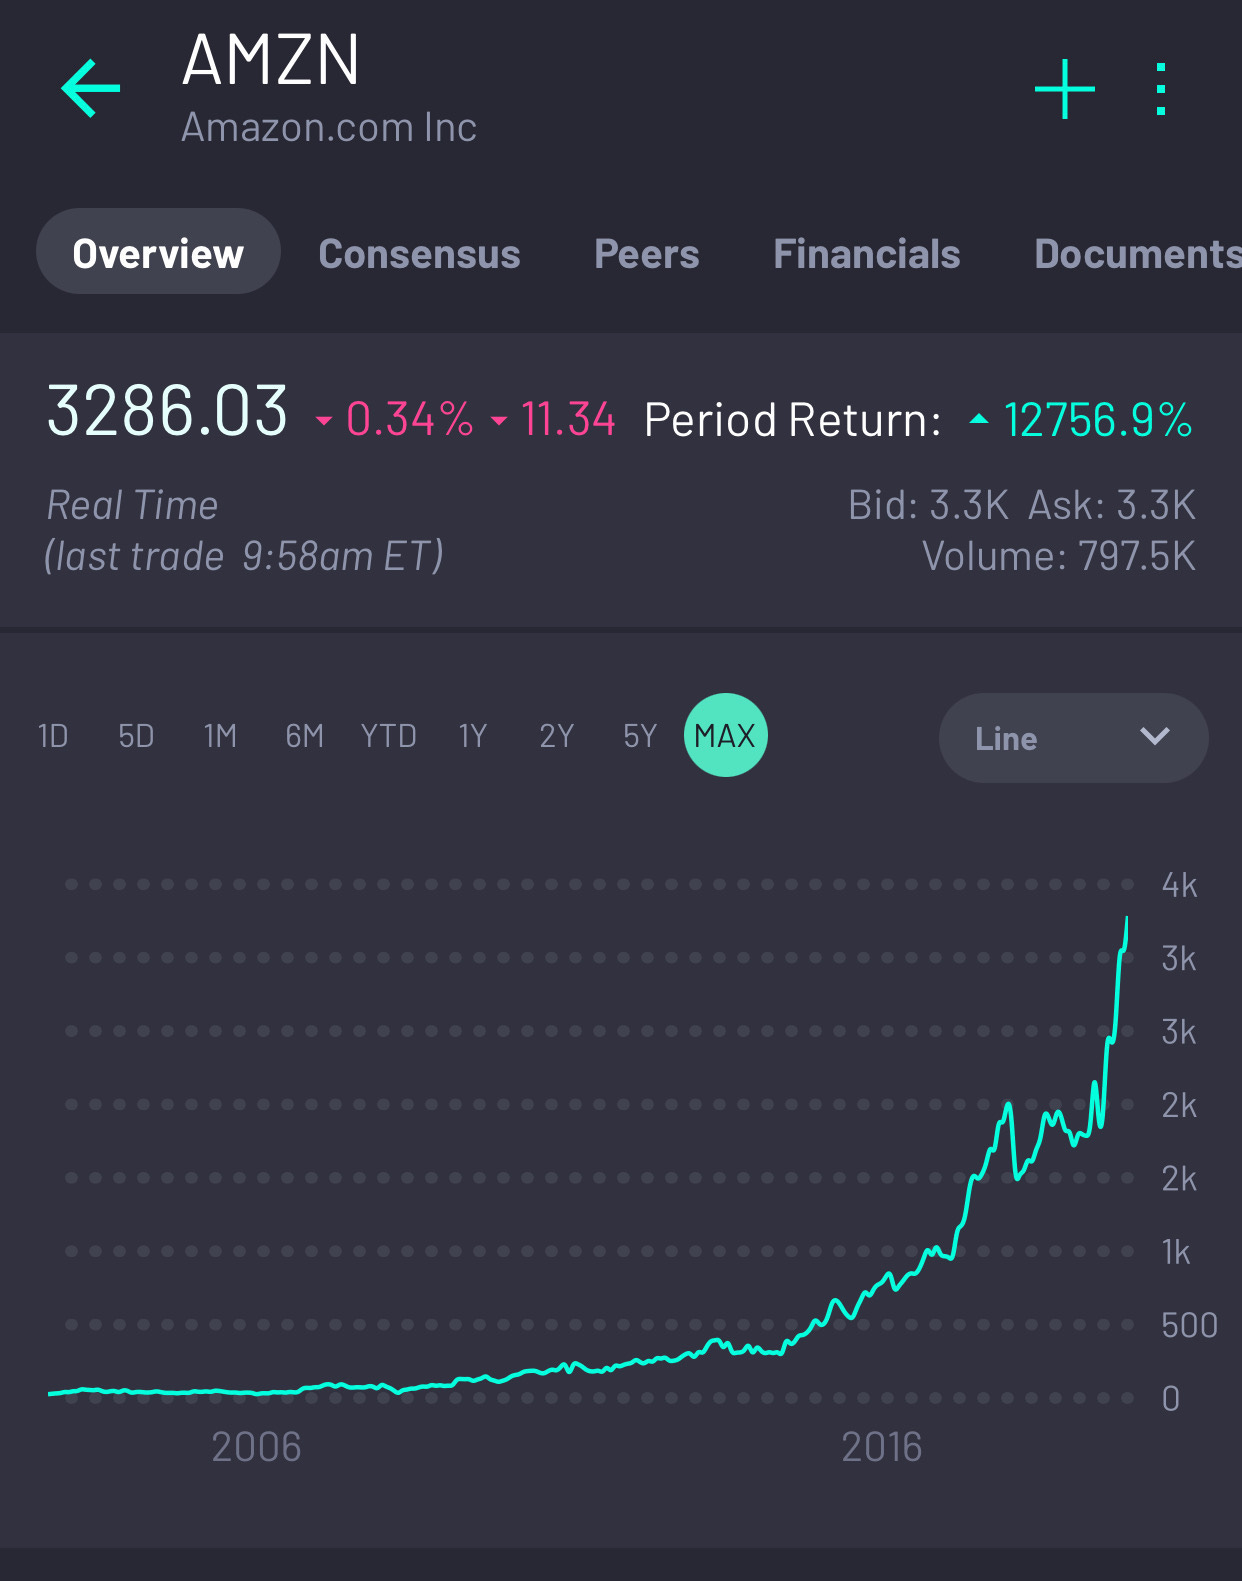The image size is (1242, 1581).
Task: Select the YTD chart range
Action: click(388, 736)
